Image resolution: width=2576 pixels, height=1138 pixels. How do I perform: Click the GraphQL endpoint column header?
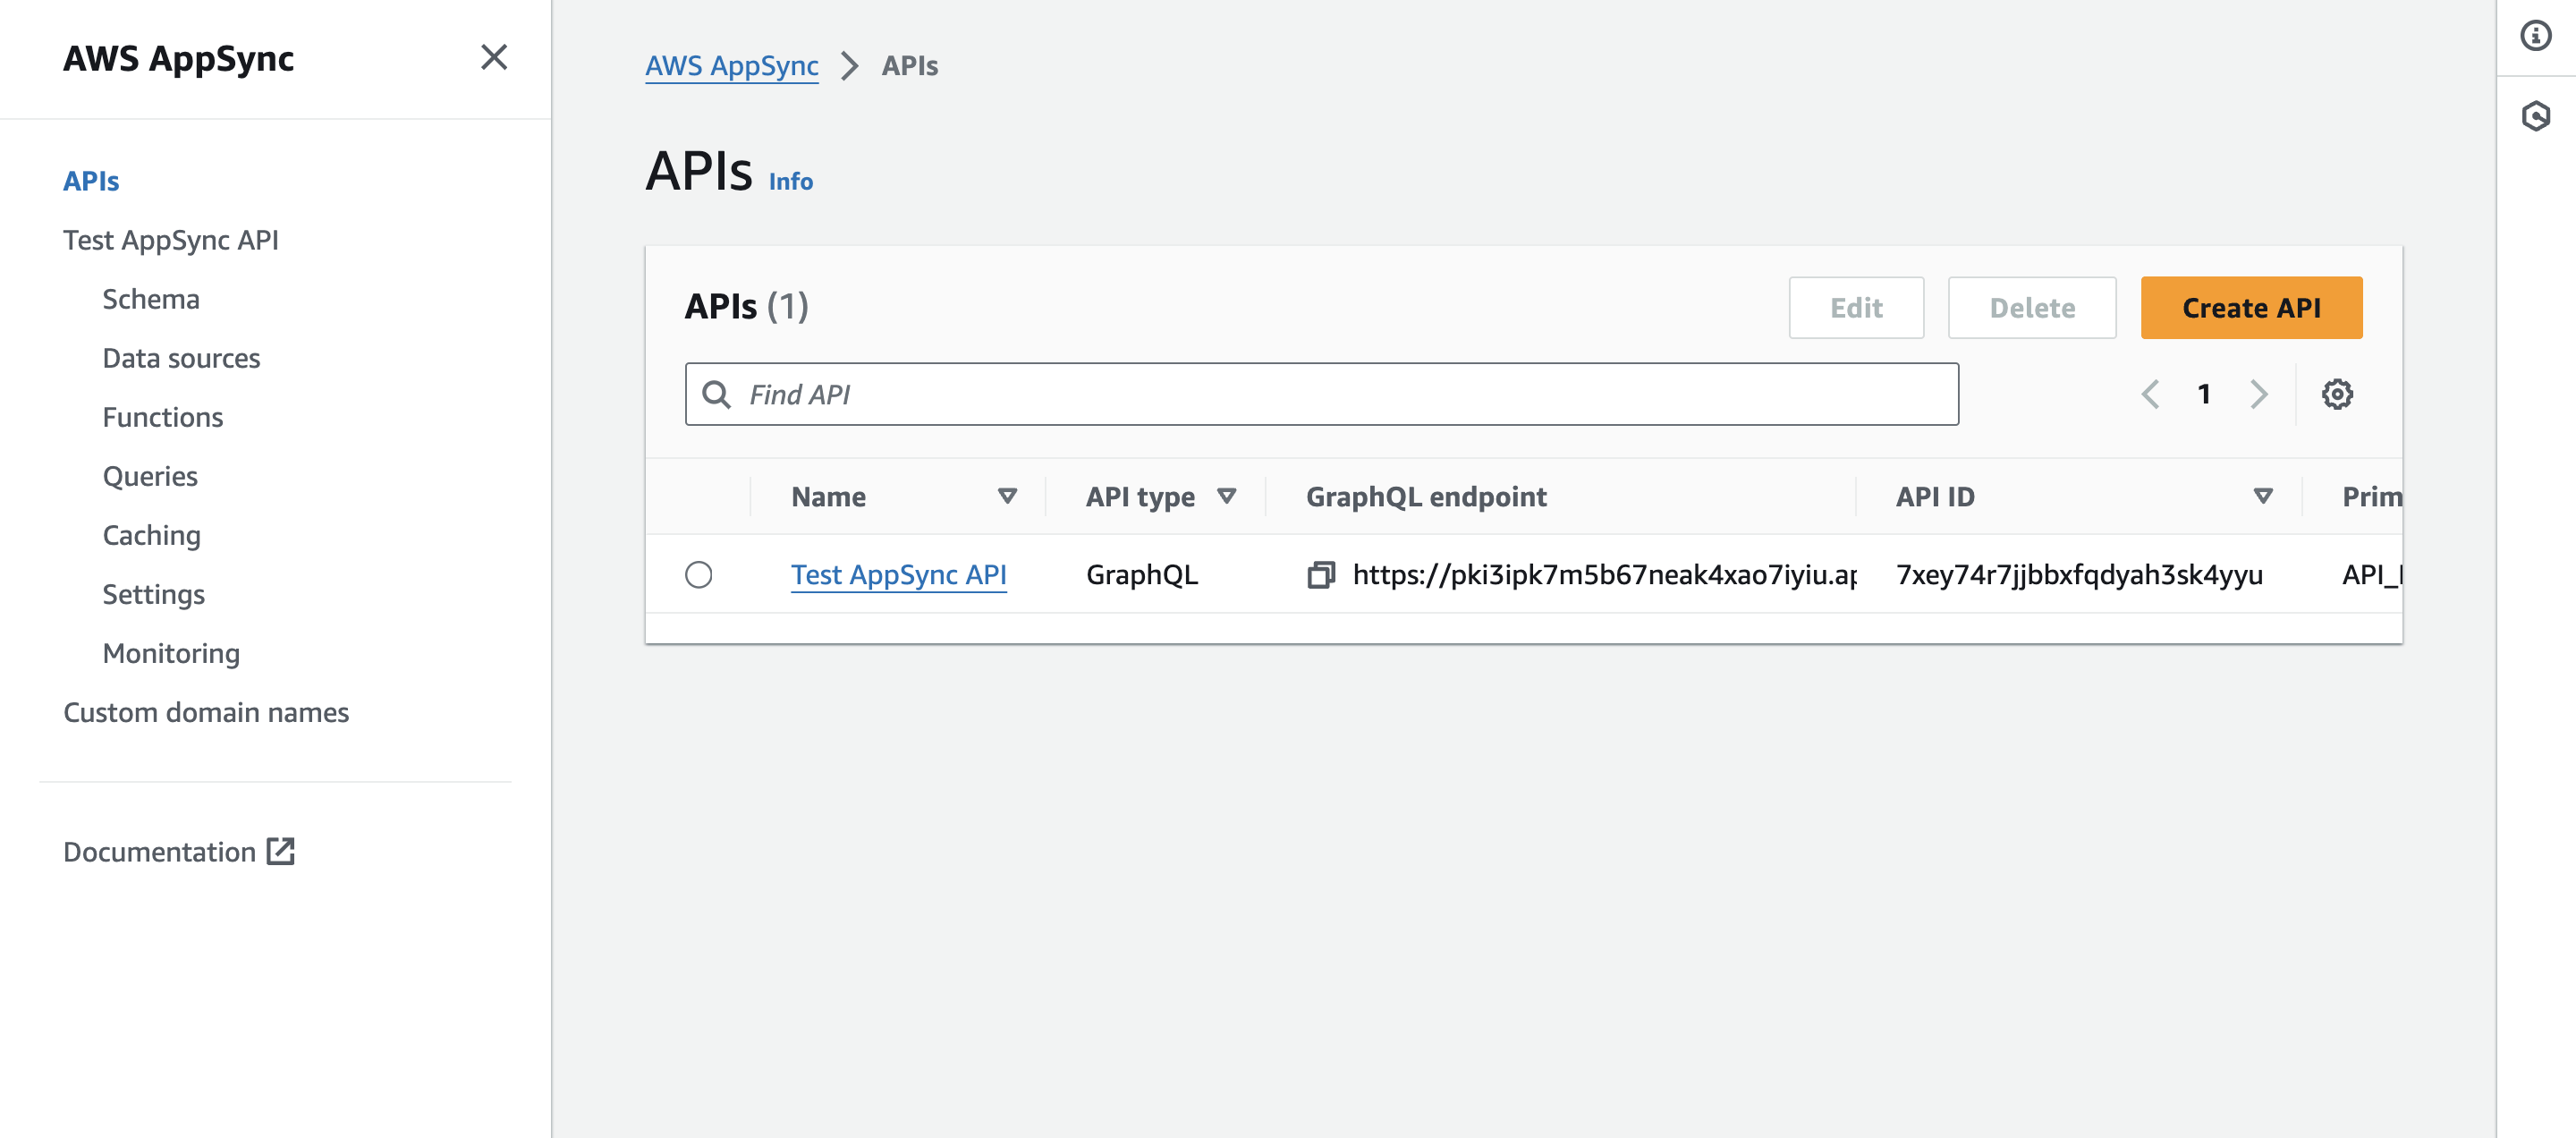tap(1426, 497)
